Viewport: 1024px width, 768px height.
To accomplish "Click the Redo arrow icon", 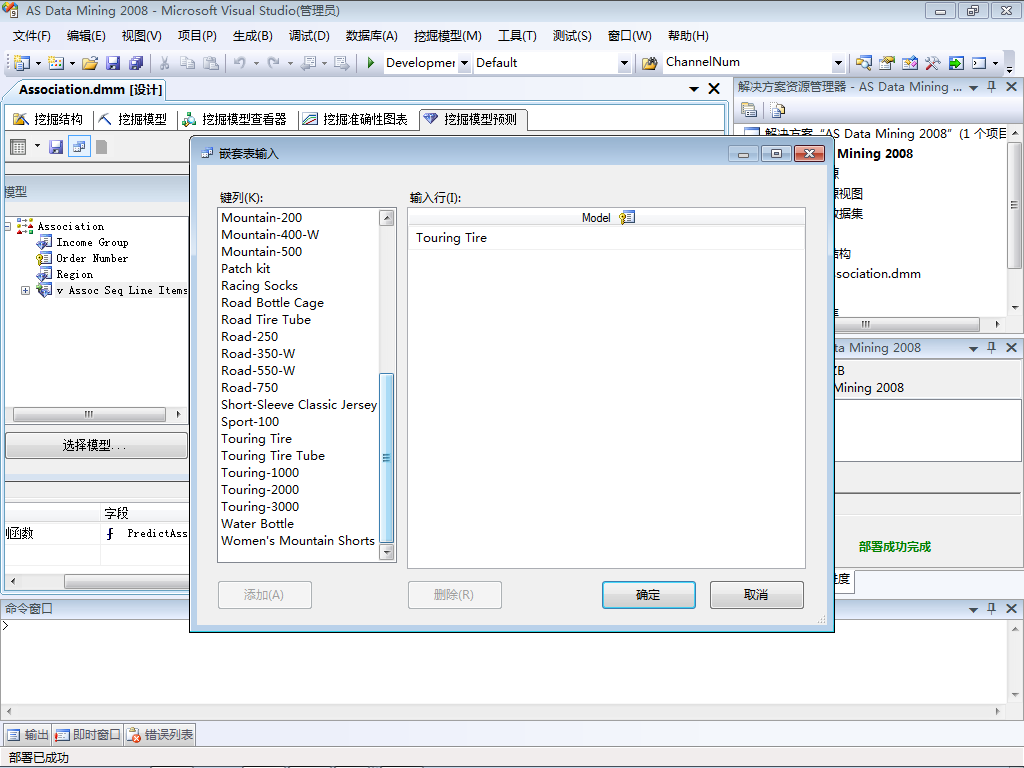I will (x=274, y=63).
